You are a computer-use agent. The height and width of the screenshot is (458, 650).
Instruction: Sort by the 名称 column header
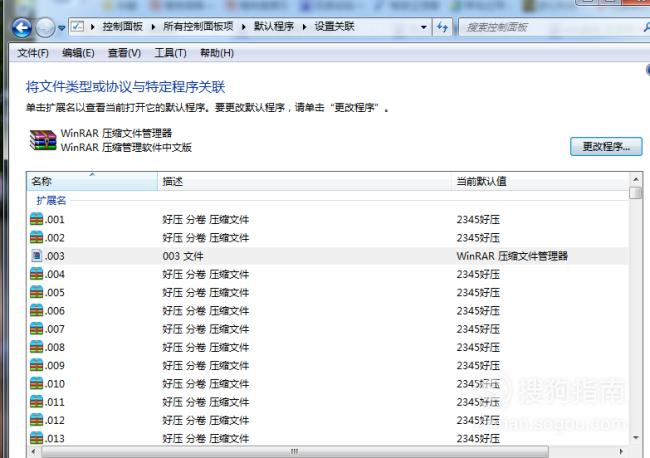click(x=92, y=181)
